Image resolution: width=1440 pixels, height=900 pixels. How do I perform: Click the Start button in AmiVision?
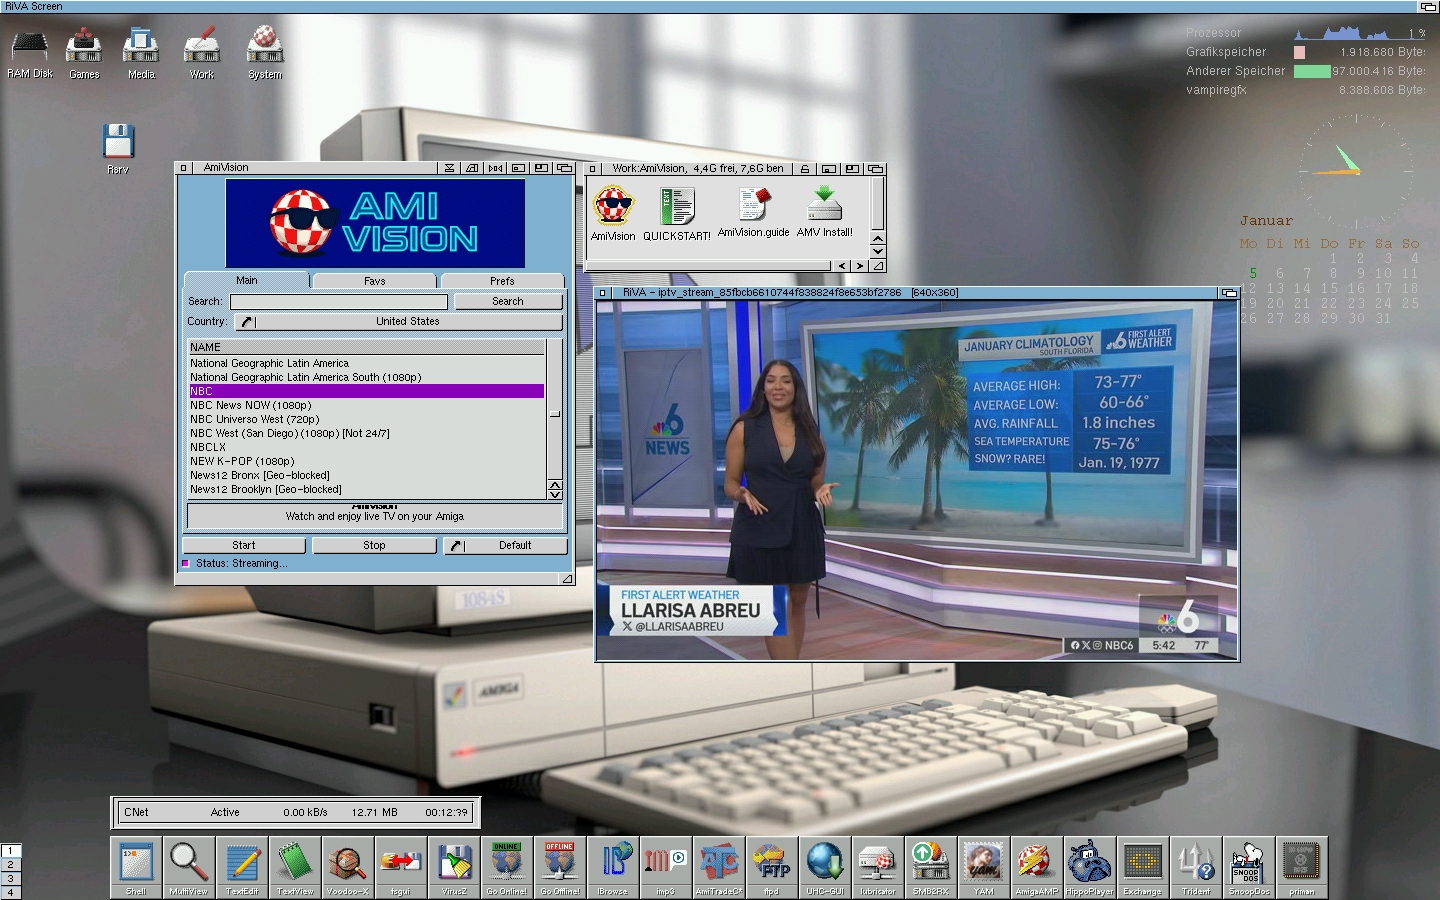click(244, 546)
